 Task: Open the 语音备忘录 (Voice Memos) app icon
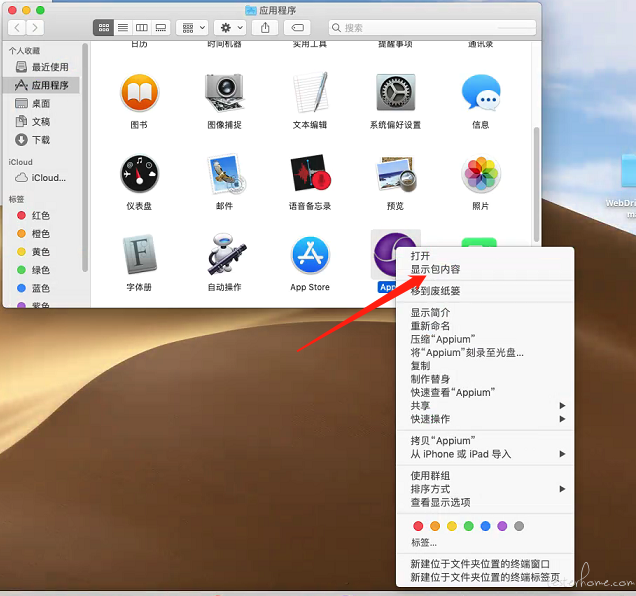pos(310,173)
